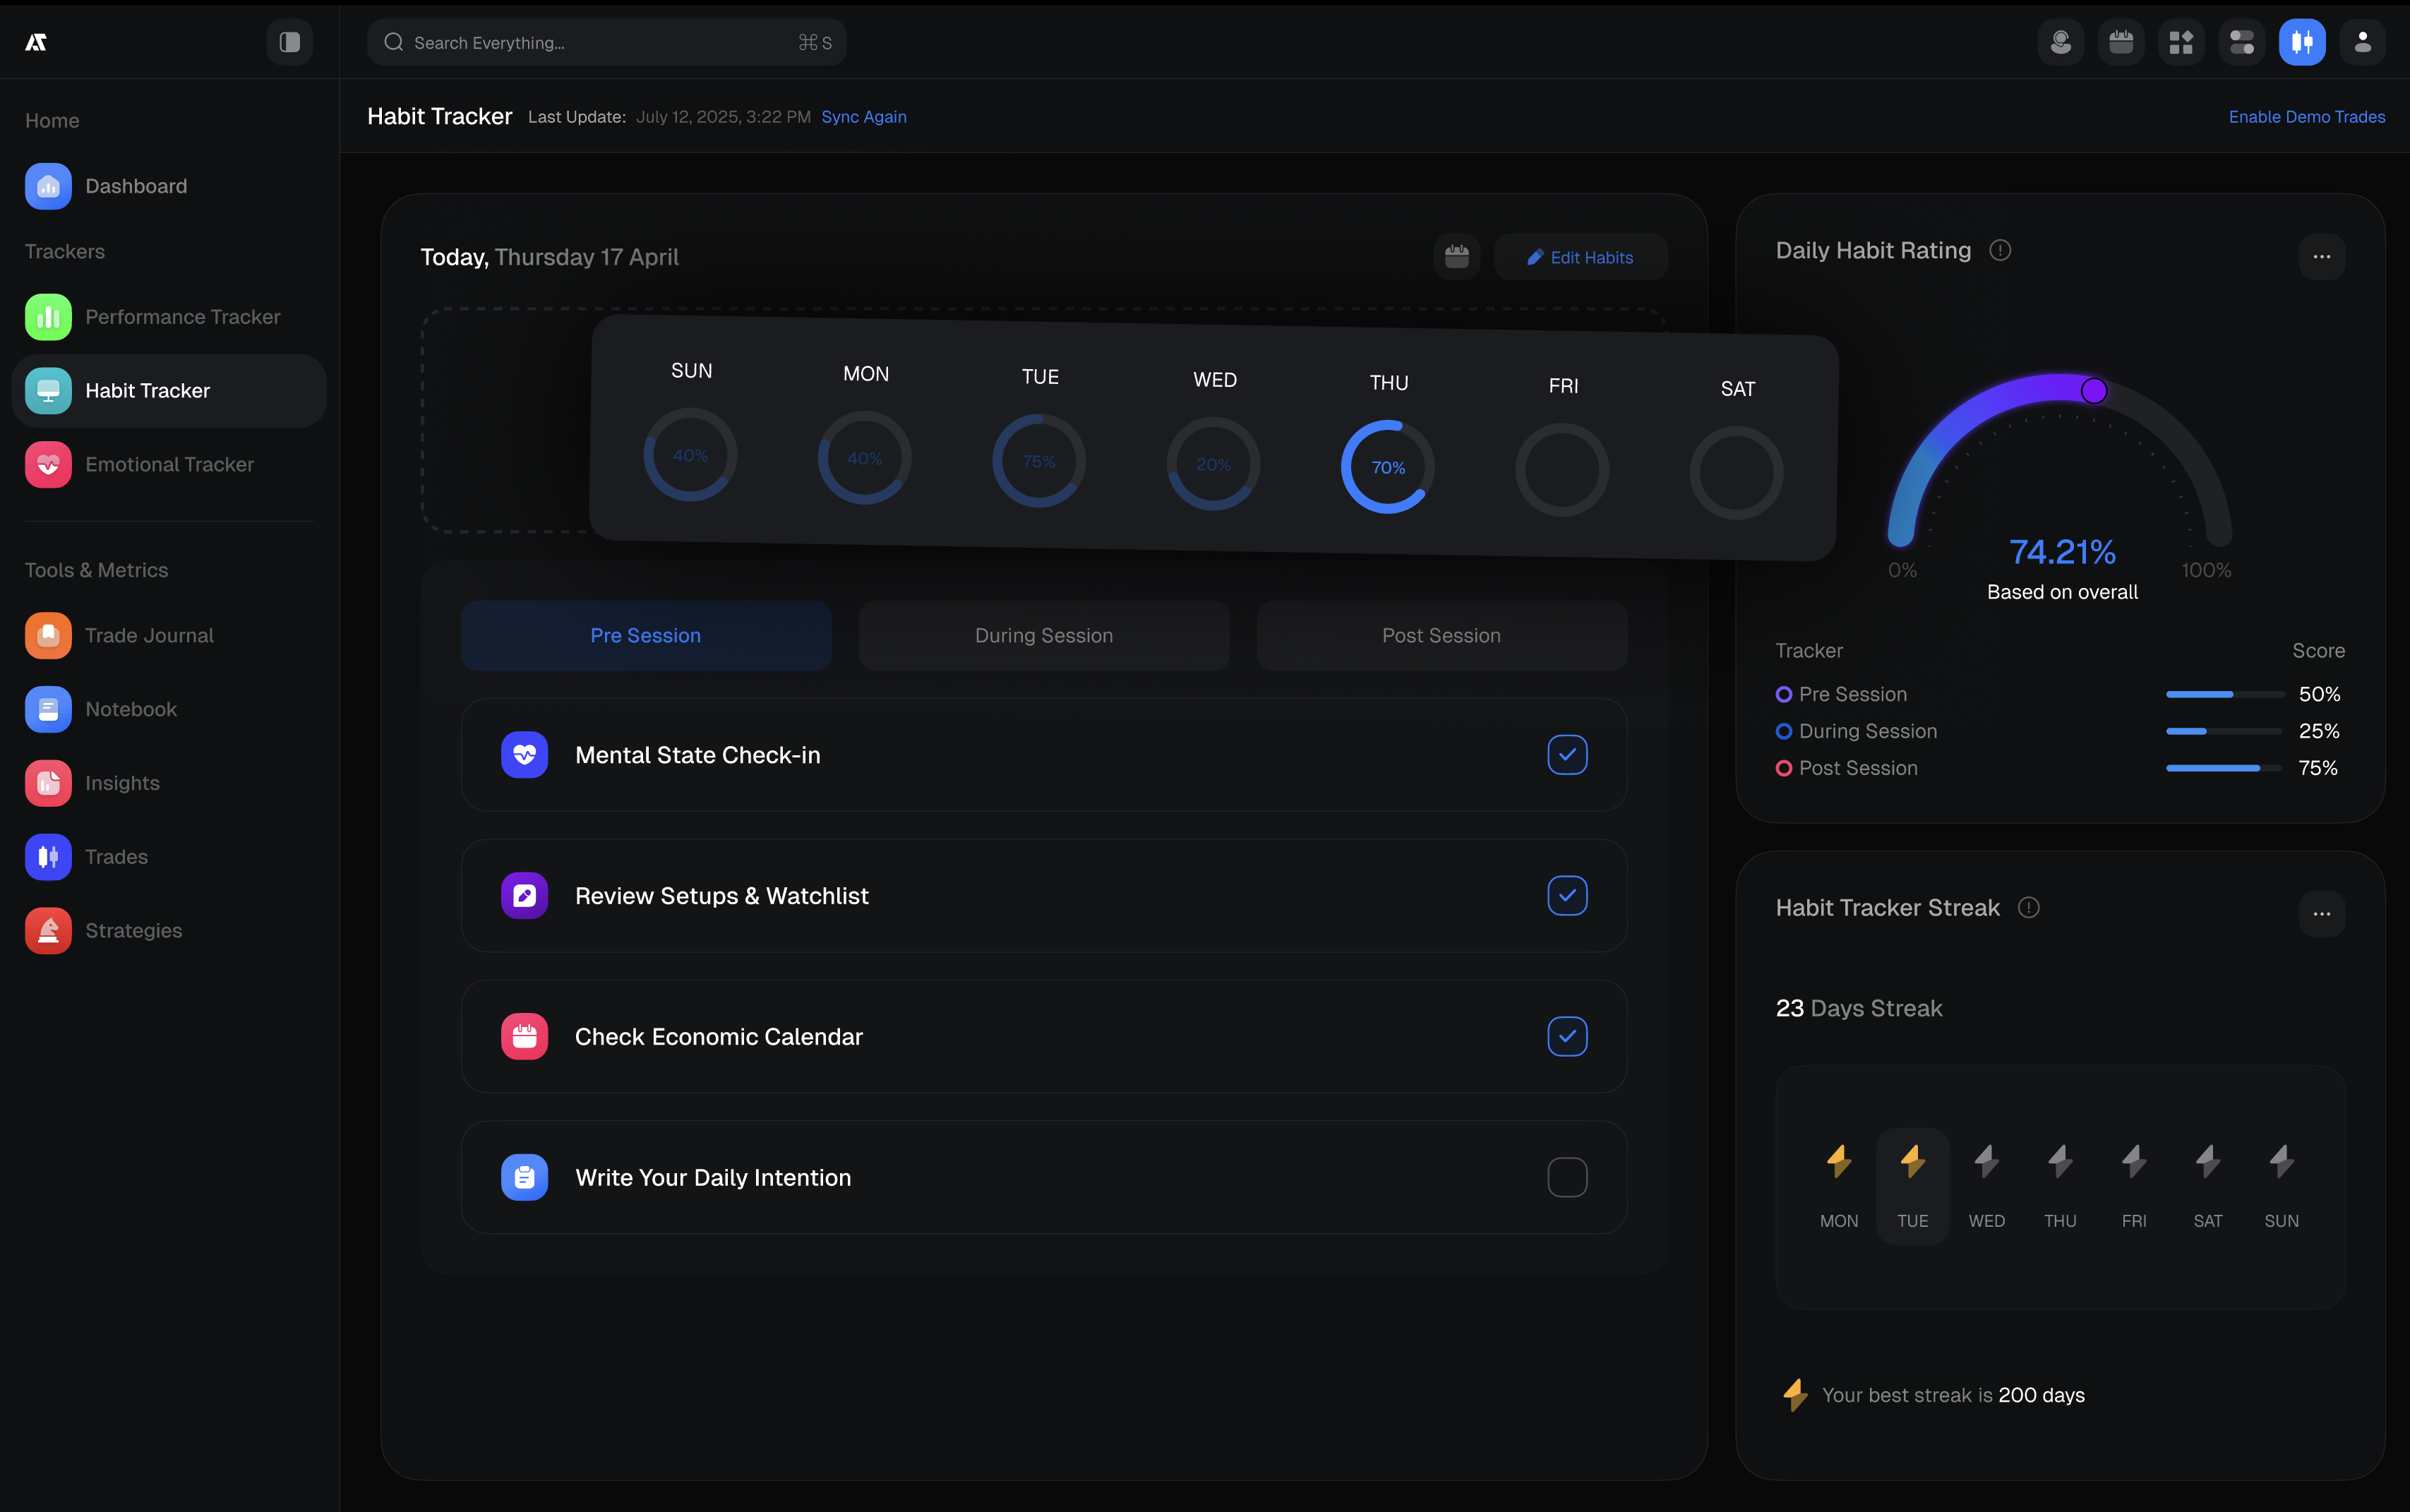The height and width of the screenshot is (1512, 2410).
Task: Switch to the During Session tab
Action: pos(1043,635)
